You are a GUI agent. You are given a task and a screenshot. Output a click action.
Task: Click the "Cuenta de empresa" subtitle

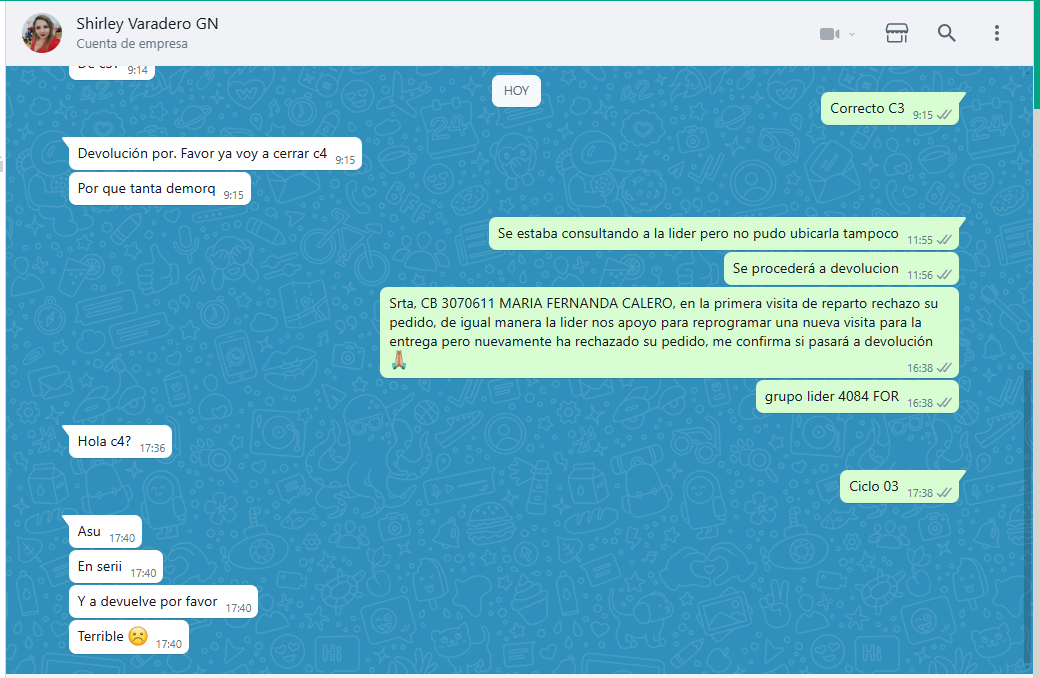click(132, 44)
